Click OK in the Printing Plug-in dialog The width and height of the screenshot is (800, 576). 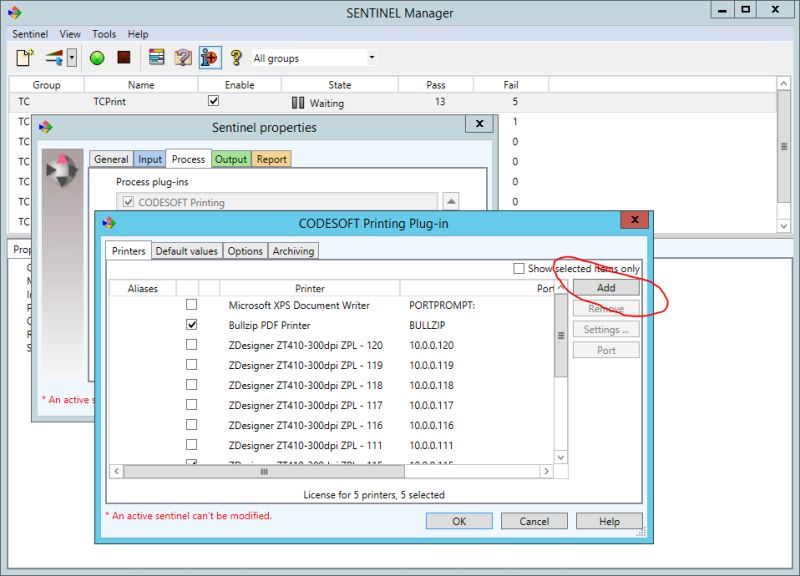[459, 521]
